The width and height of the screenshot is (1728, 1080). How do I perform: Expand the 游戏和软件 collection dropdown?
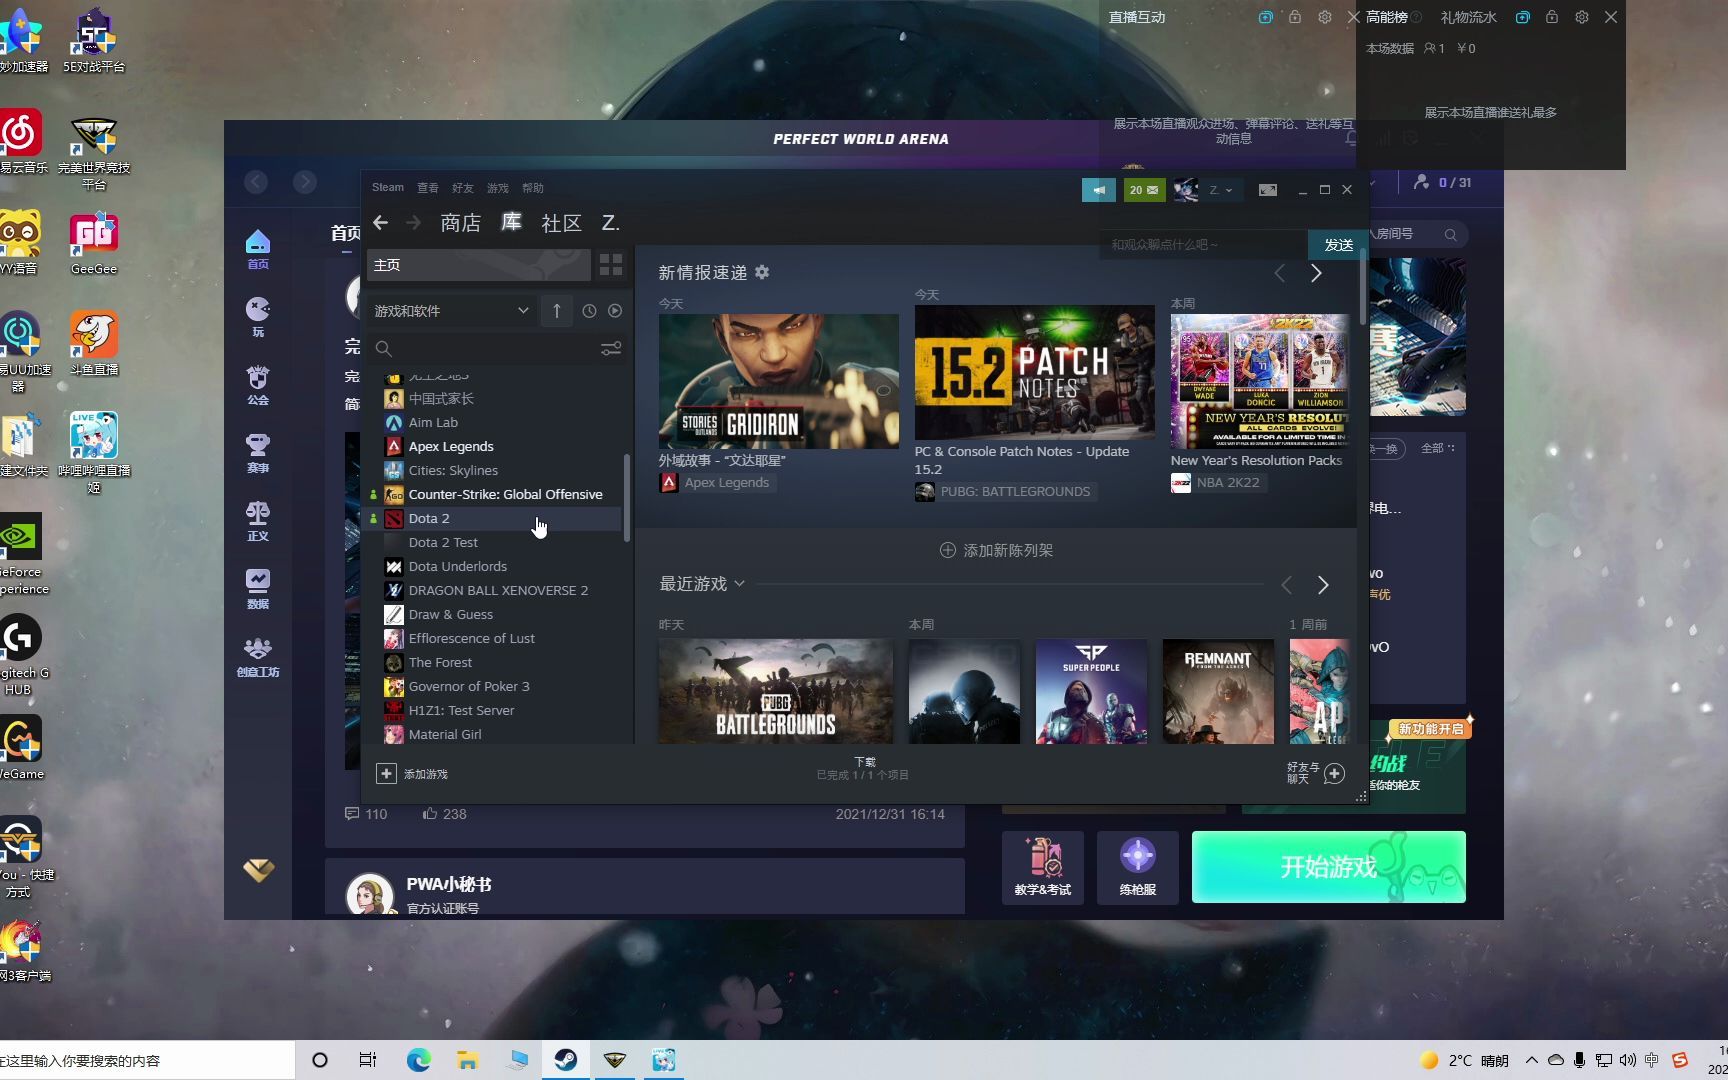522,310
